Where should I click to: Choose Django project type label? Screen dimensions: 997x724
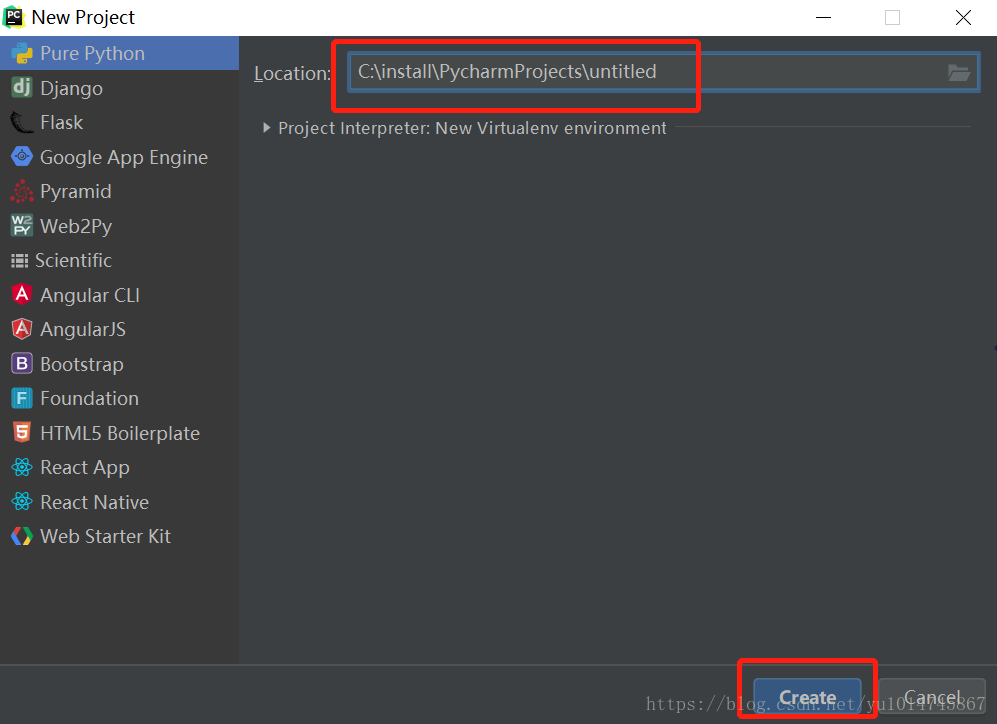point(71,88)
